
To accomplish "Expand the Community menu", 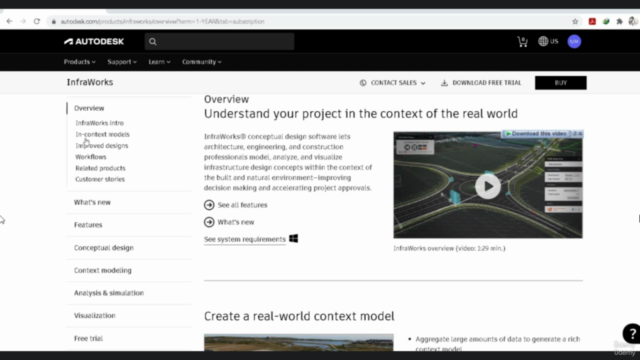I will click(202, 62).
